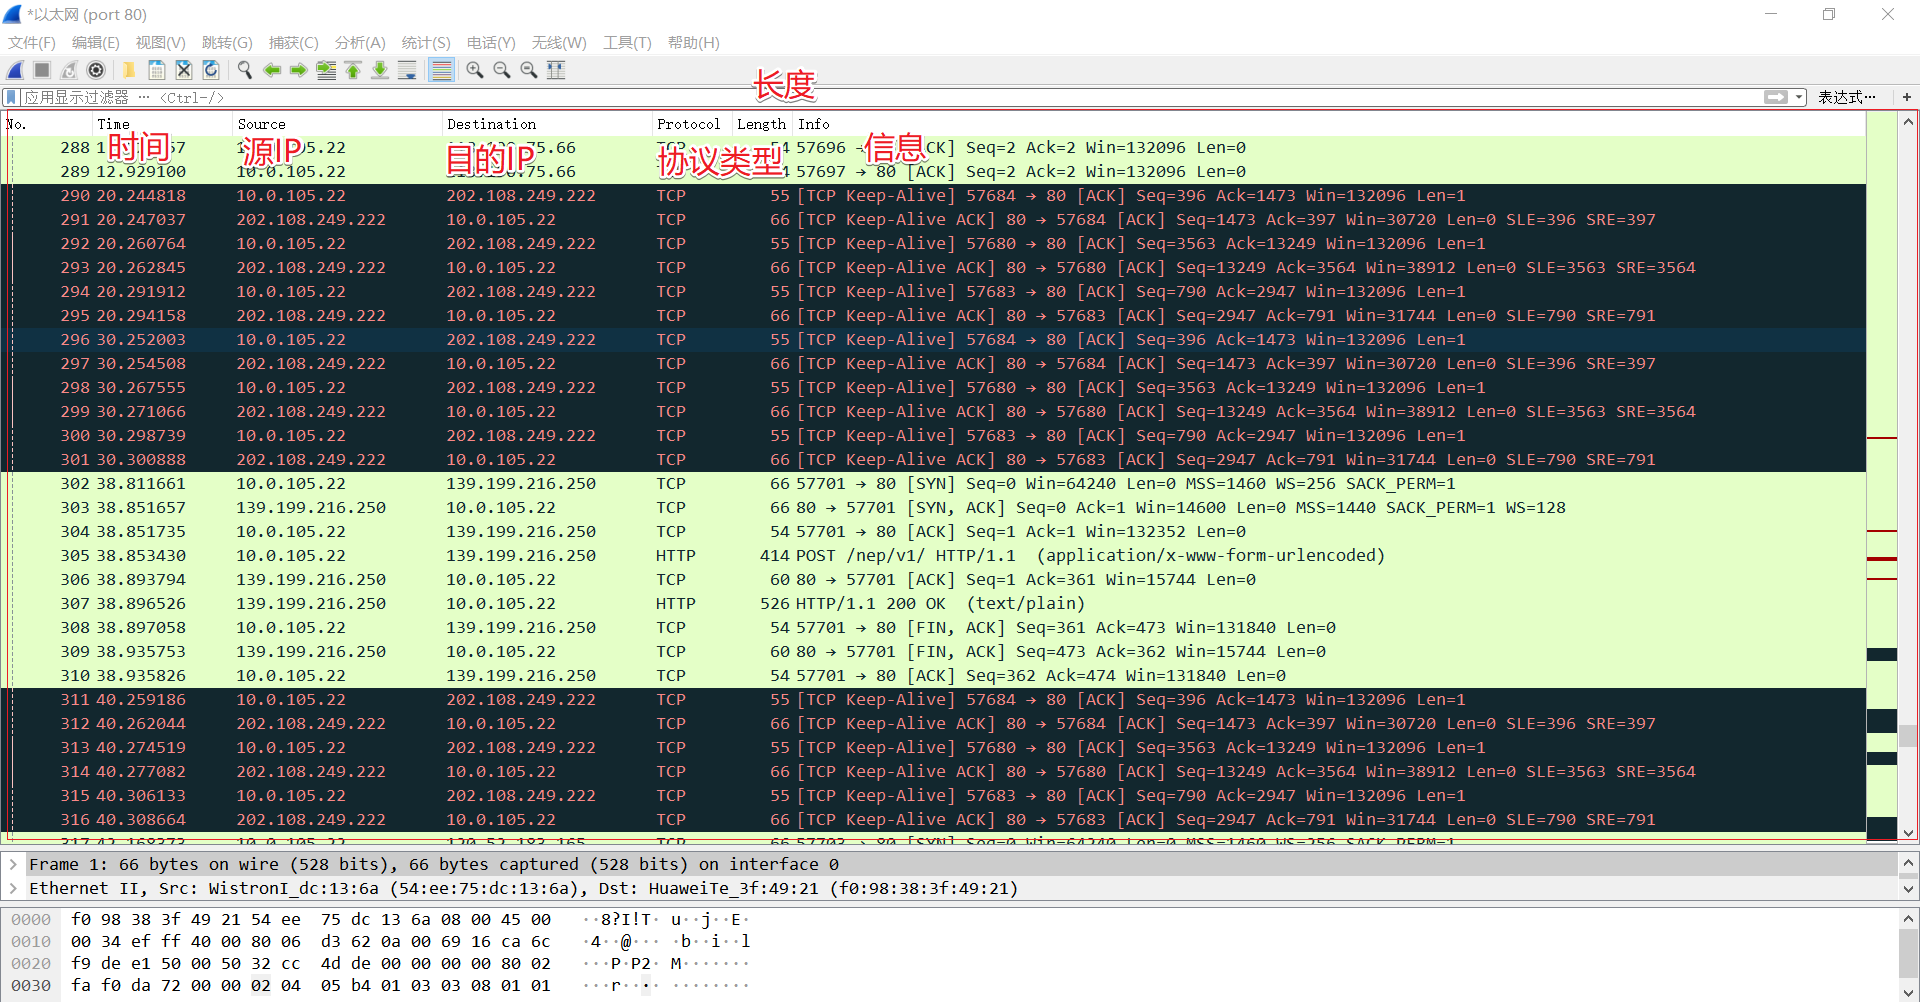Click the packet list scrollbar thumb

tap(1908, 735)
